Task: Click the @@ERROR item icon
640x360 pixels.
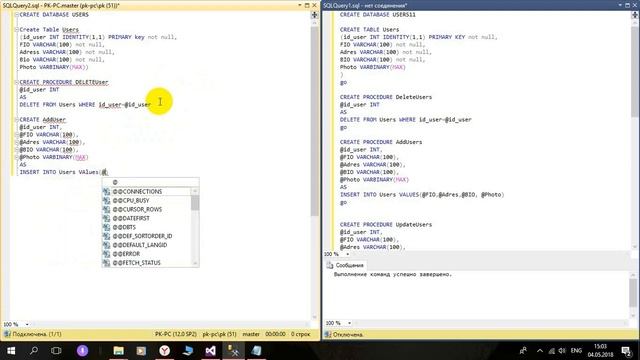Action: [x=107, y=254]
